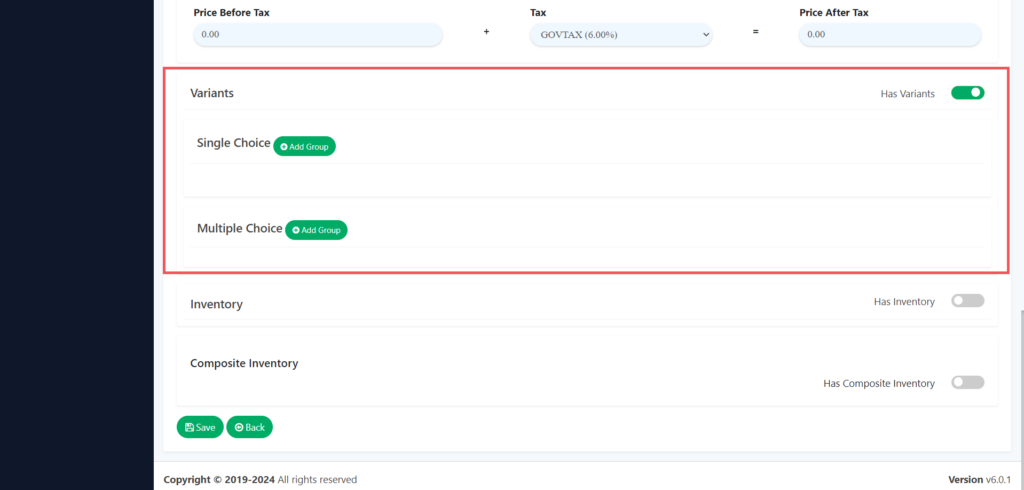Click the Composite Inventory section heading
Screen dimensions: 1024x490
(244, 363)
